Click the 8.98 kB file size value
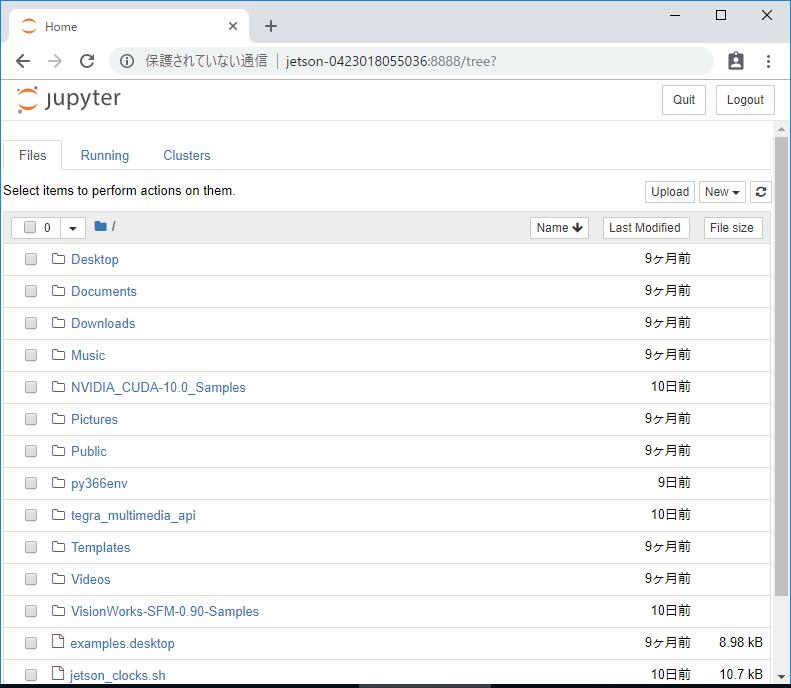This screenshot has height=688, width=791. point(741,643)
